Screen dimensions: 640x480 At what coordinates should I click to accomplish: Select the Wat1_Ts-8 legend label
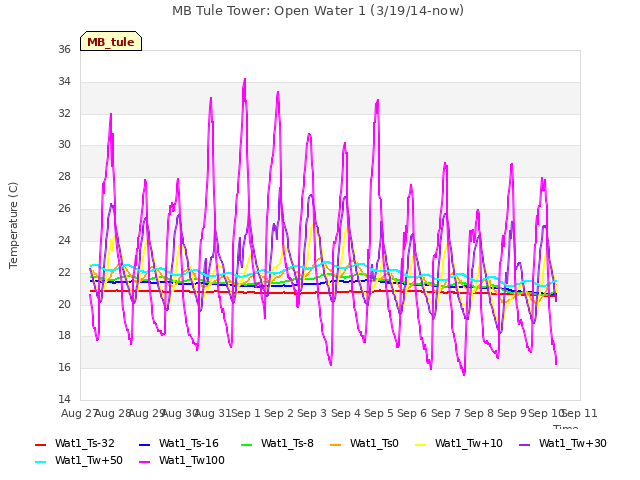point(287,443)
